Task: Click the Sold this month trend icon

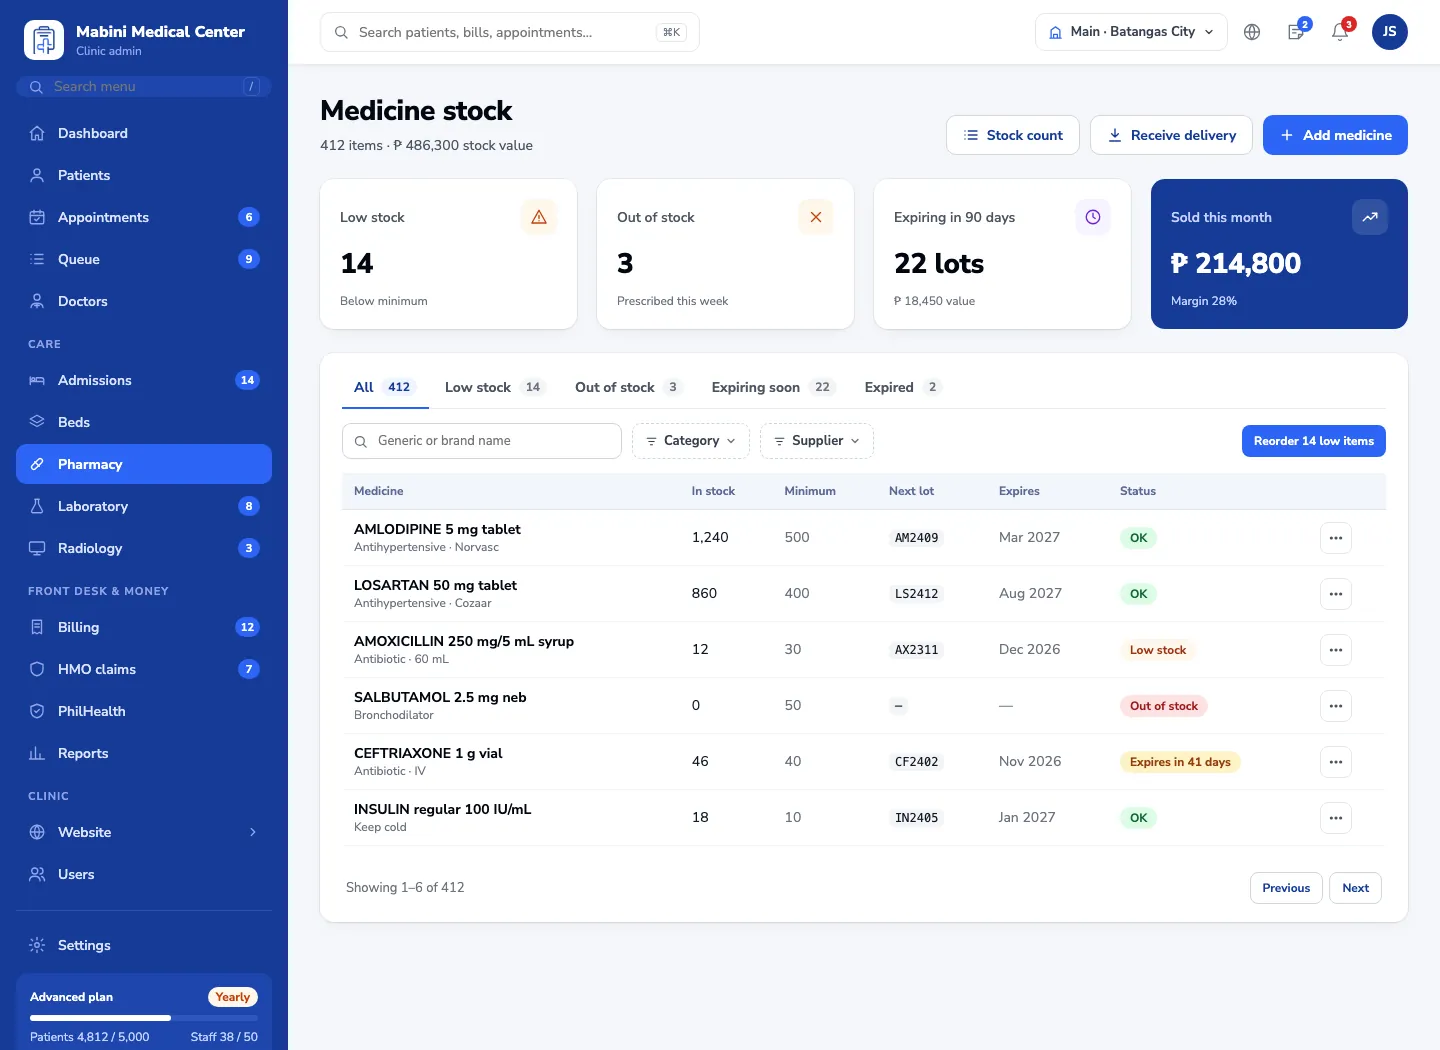Action: tap(1370, 217)
